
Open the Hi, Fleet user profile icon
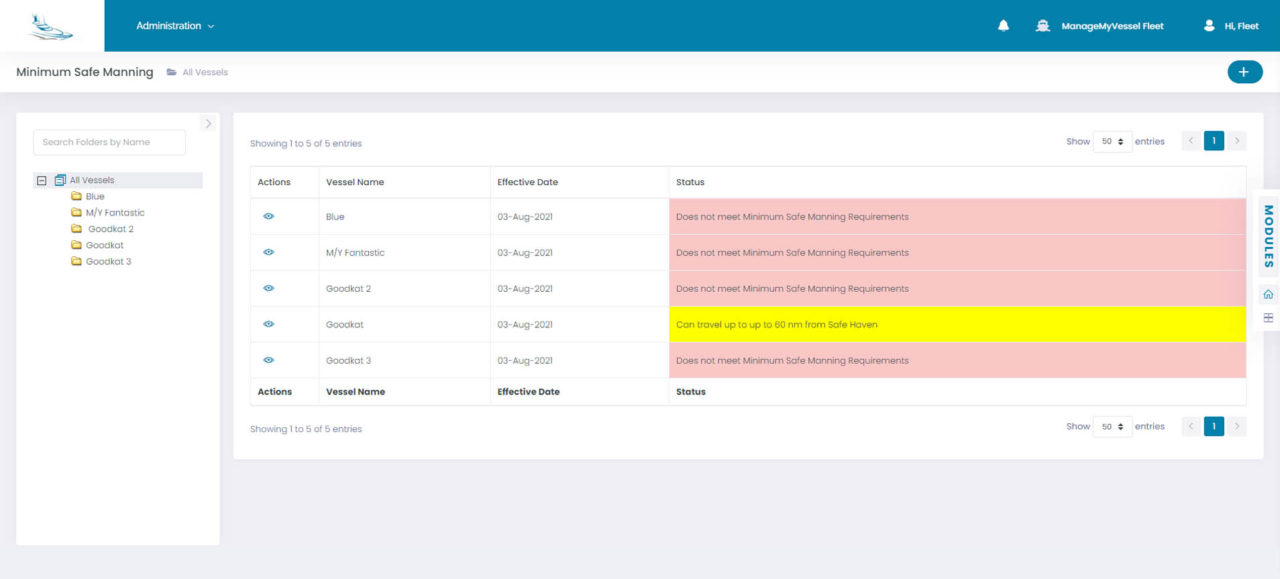click(x=1209, y=26)
